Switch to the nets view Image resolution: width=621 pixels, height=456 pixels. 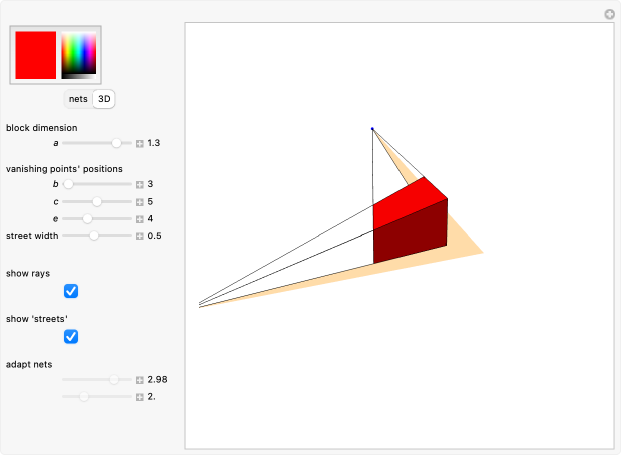pos(78,99)
